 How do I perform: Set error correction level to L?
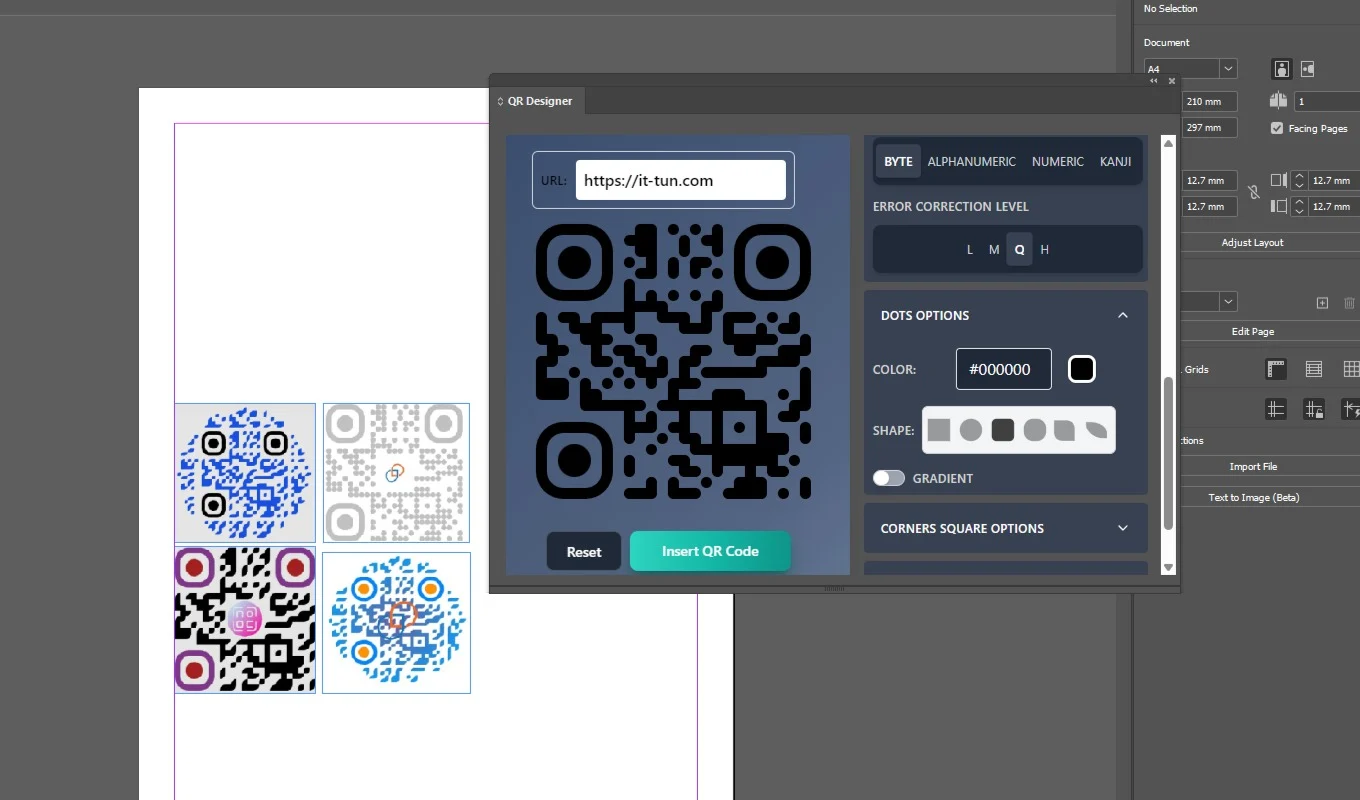970,250
